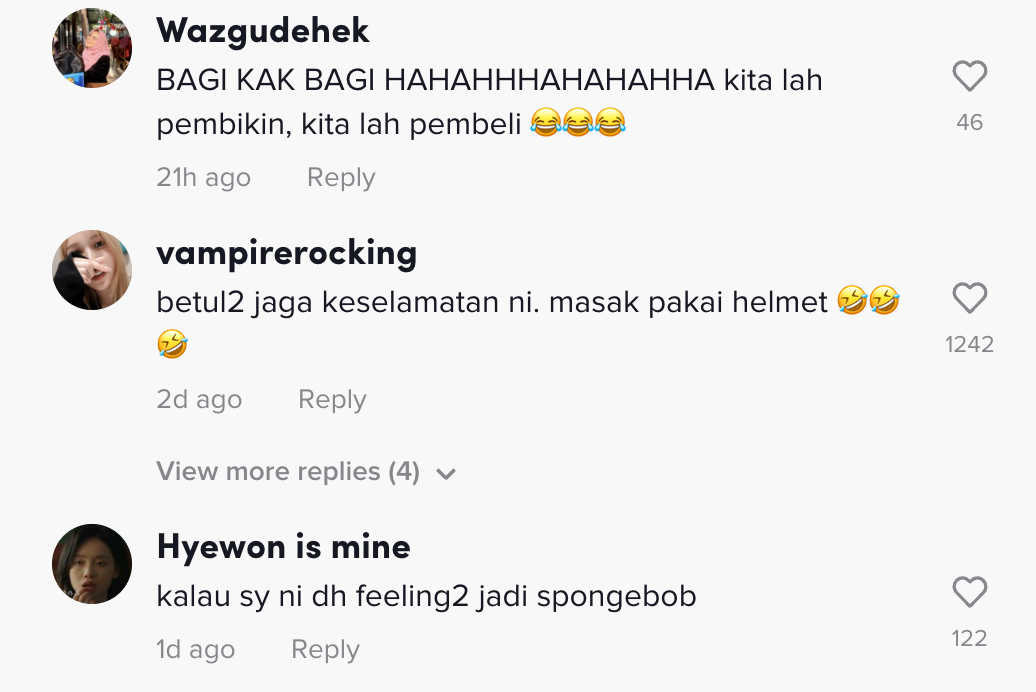Open Wazgudehek's profile picture
This screenshot has width=1036, height=692.
pyautogui.click(x=92, y=48)
